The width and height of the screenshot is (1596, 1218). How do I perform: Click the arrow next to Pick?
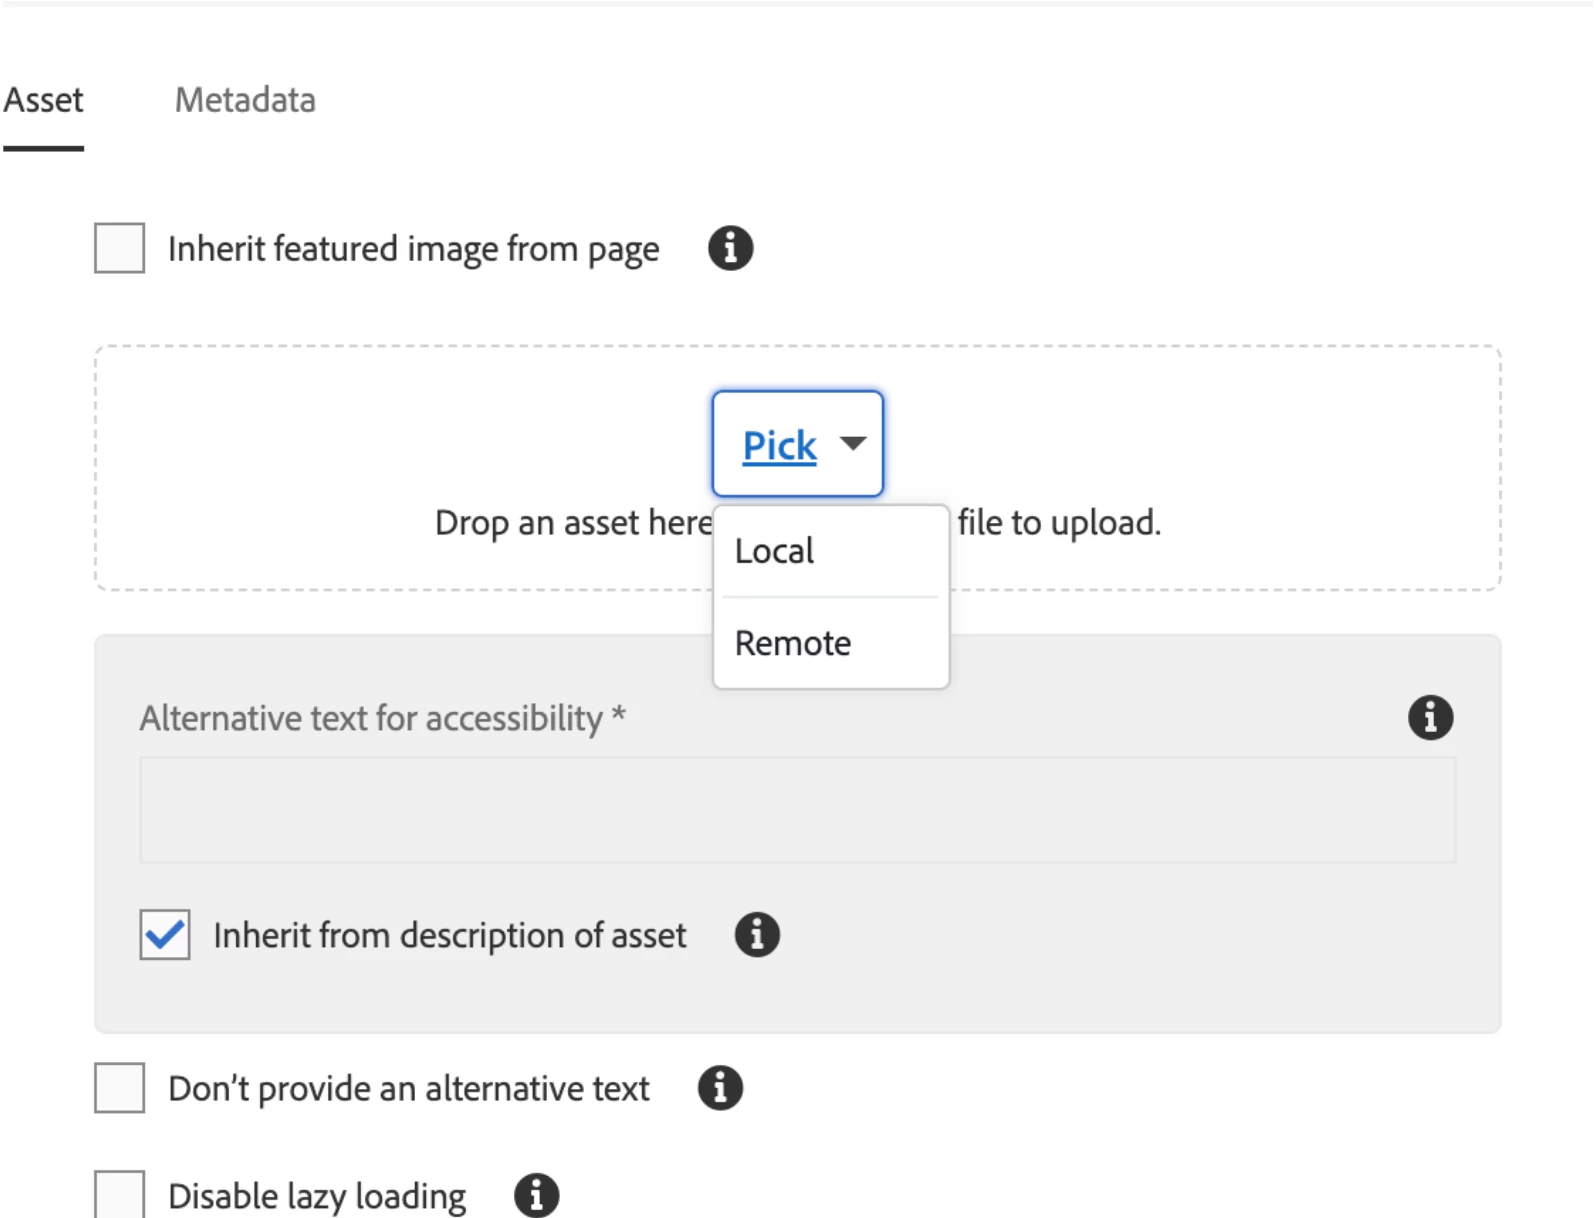853,443
